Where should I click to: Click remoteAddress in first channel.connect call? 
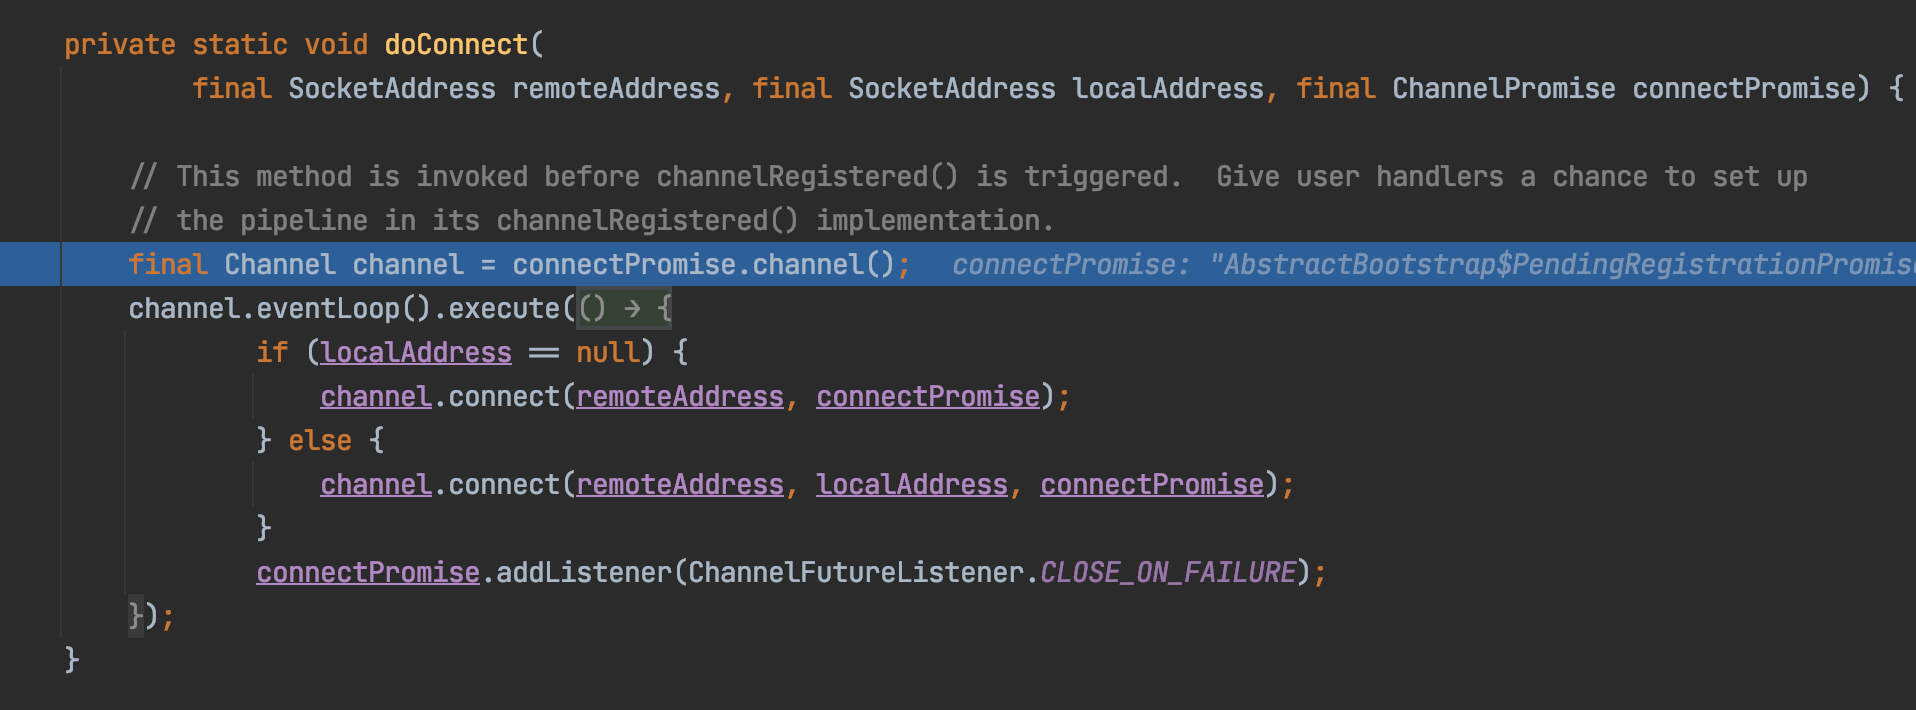click(x=680, y=397)
